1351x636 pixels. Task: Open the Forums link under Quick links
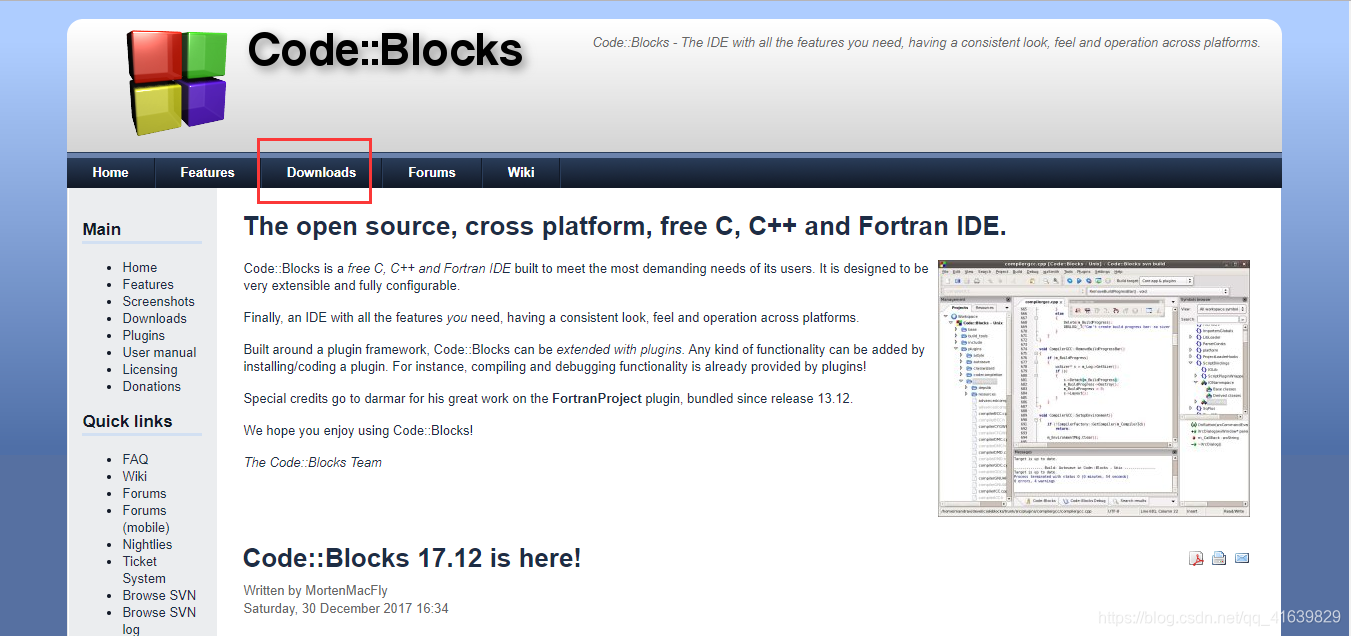point(145,493)
